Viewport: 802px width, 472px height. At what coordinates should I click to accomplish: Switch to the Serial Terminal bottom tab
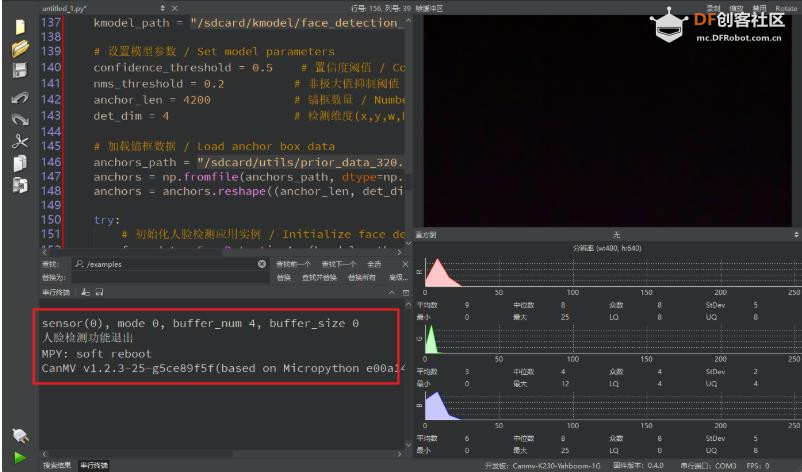(x=94, y=465)
